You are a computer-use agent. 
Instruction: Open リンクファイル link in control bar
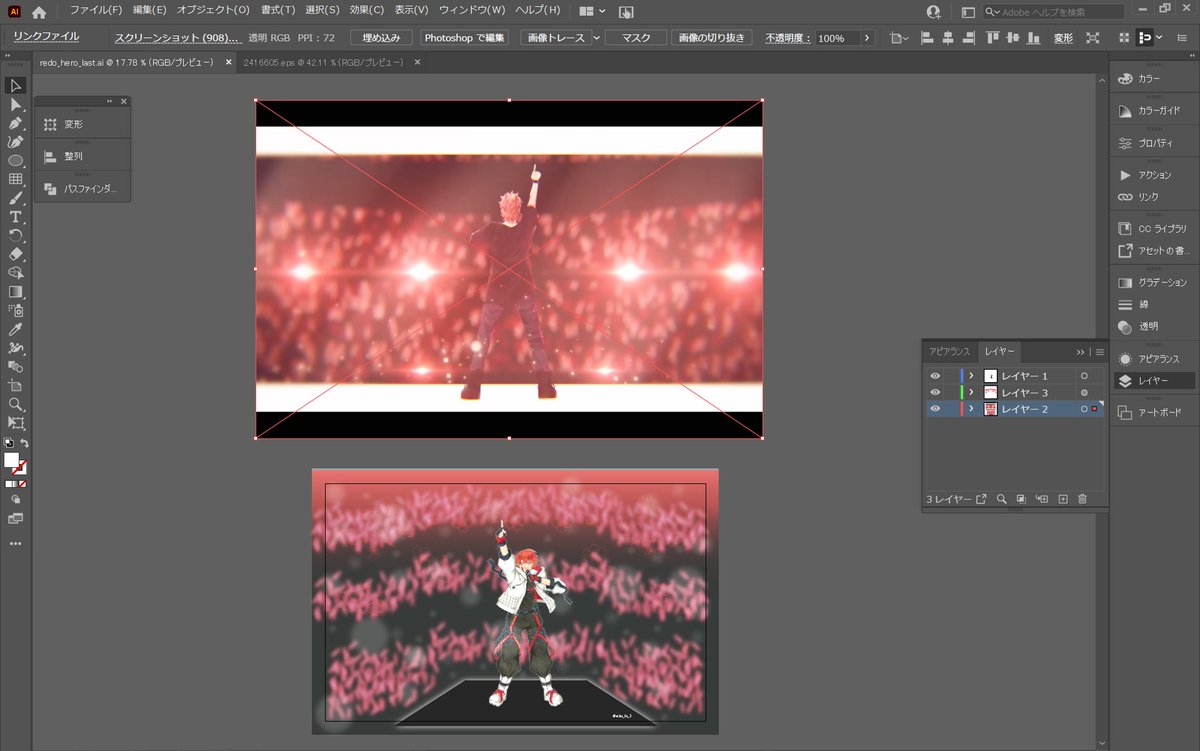point(46,37)
